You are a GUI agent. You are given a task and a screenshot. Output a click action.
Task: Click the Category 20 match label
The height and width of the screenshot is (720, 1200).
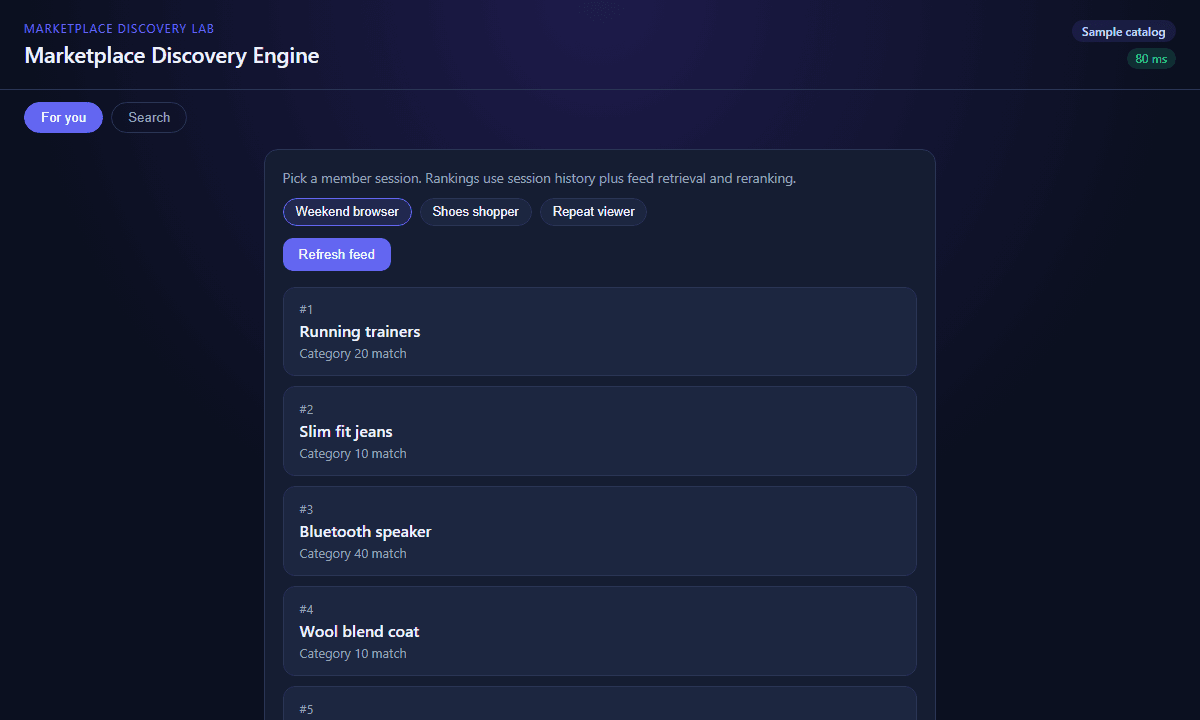pos(353,354)
